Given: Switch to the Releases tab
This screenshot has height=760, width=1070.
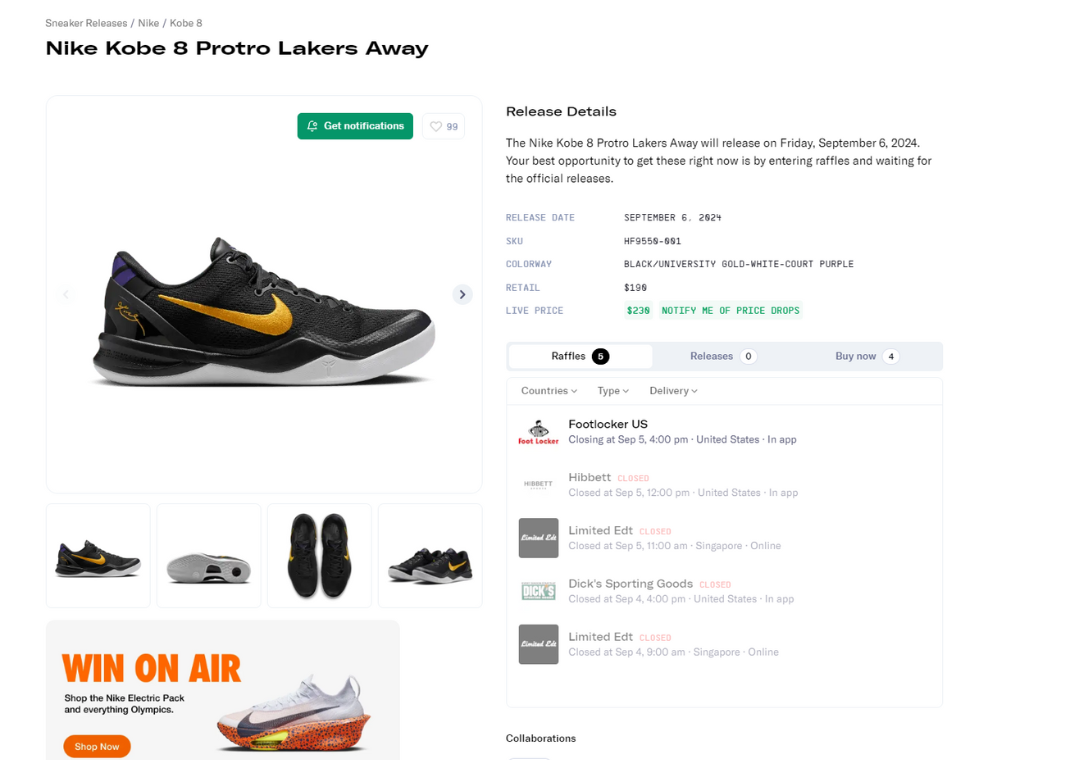Looking at the screenshot, I should pos(722,356).
